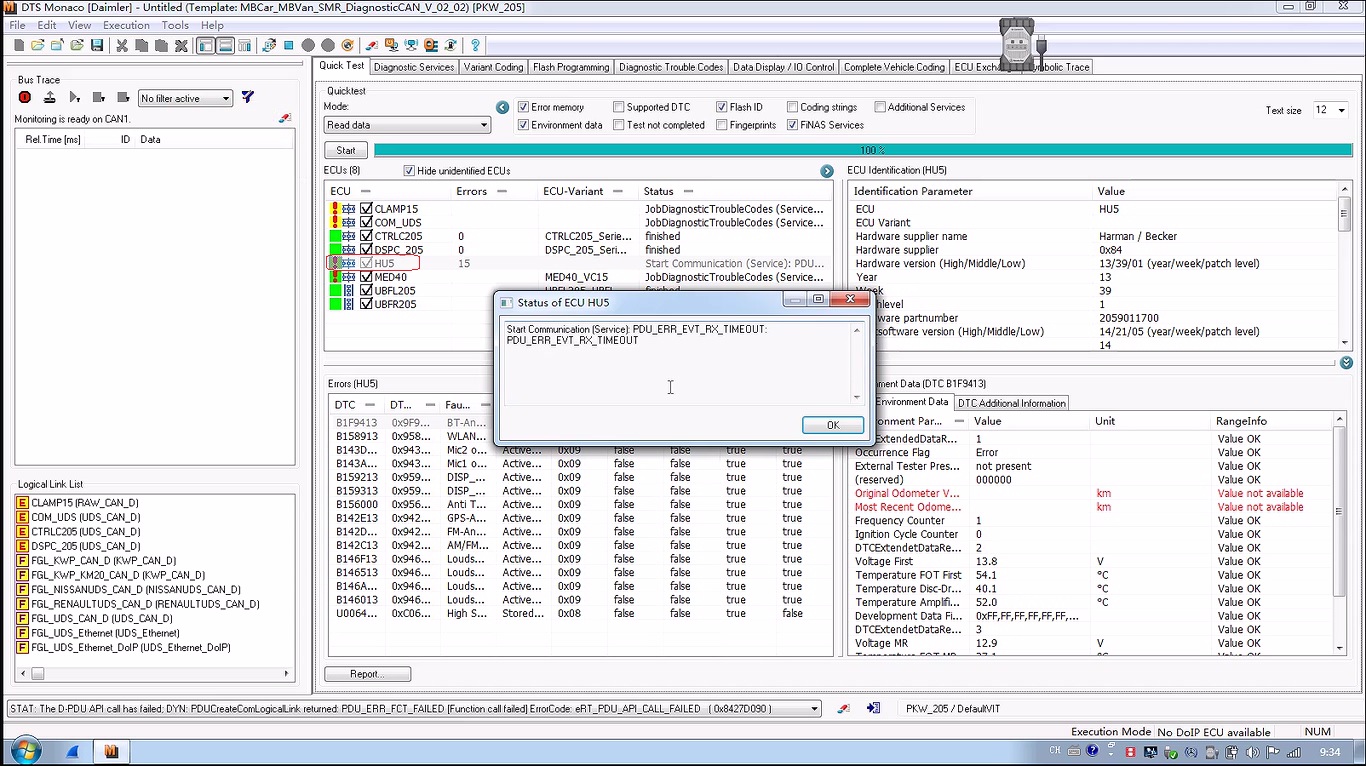Uncheck the Error memory checkbox
Viewport: 1366px width, 766px height.
point(523,107)
